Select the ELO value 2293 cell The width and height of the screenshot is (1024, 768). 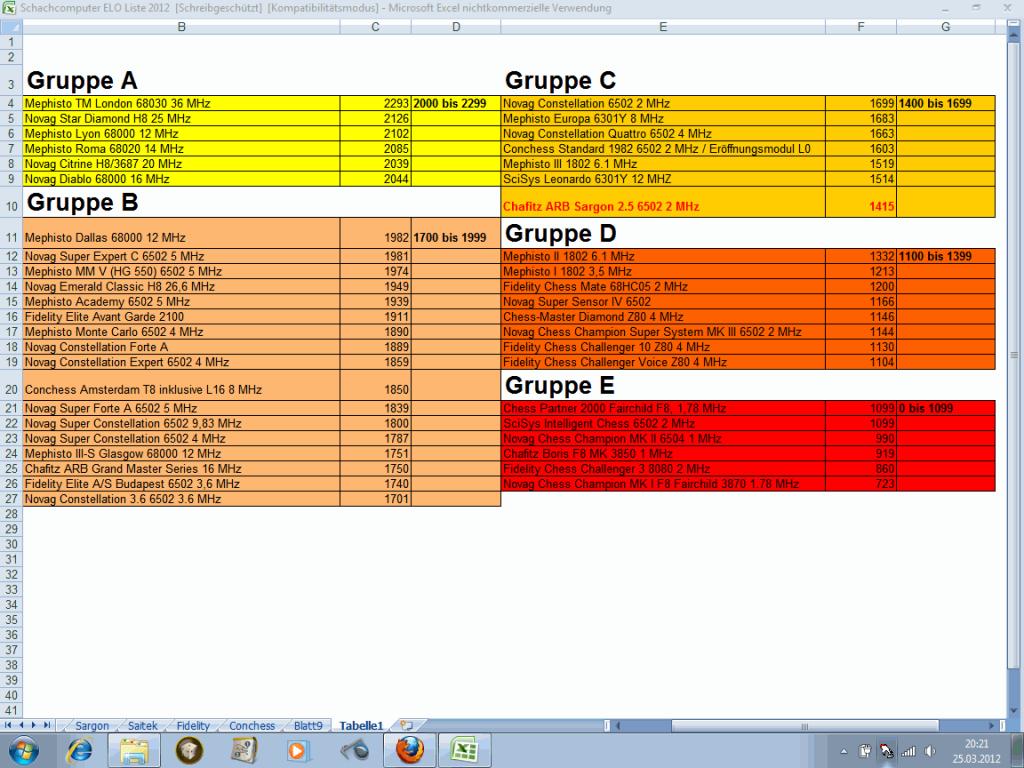pyautogui.click(x=376, y=103)
